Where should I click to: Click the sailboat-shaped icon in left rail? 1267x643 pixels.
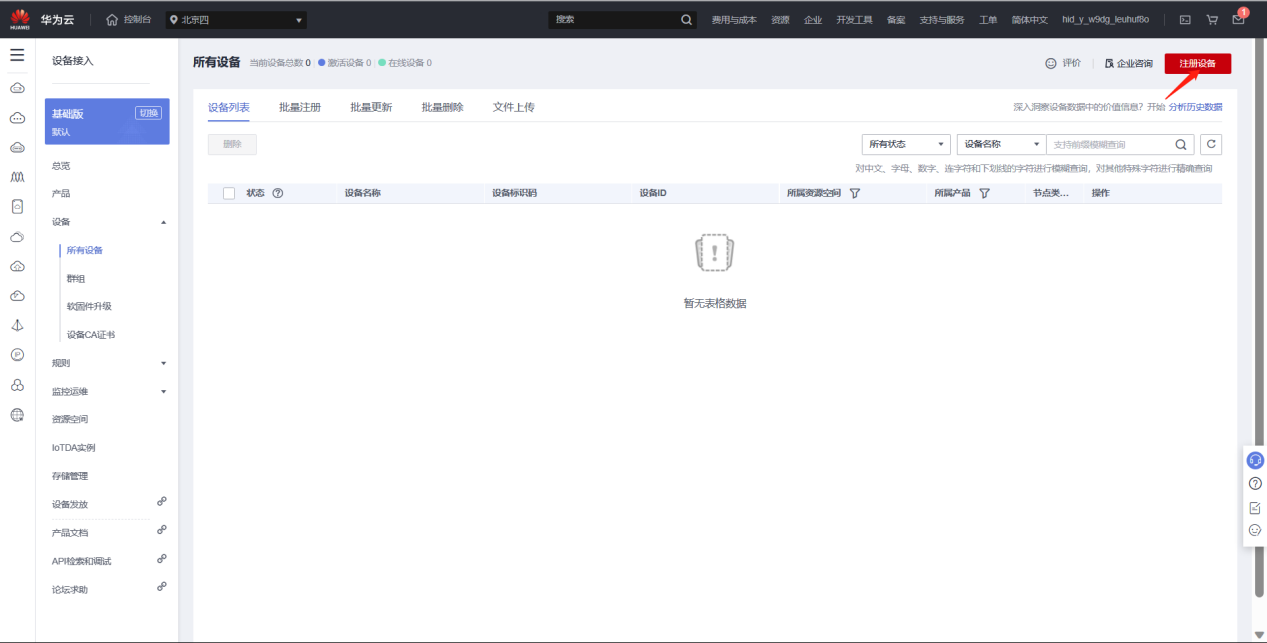click(17, 325)
